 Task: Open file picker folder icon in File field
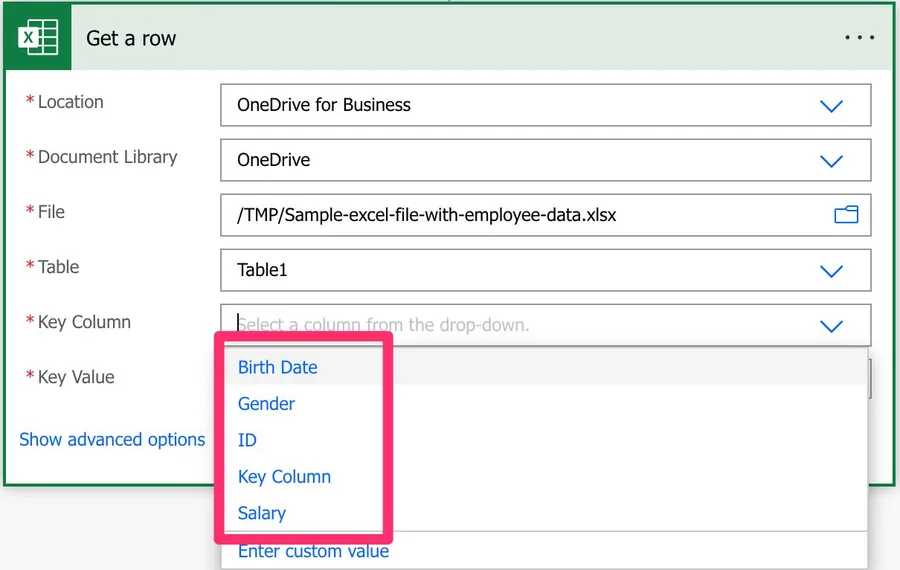(846, 215)
